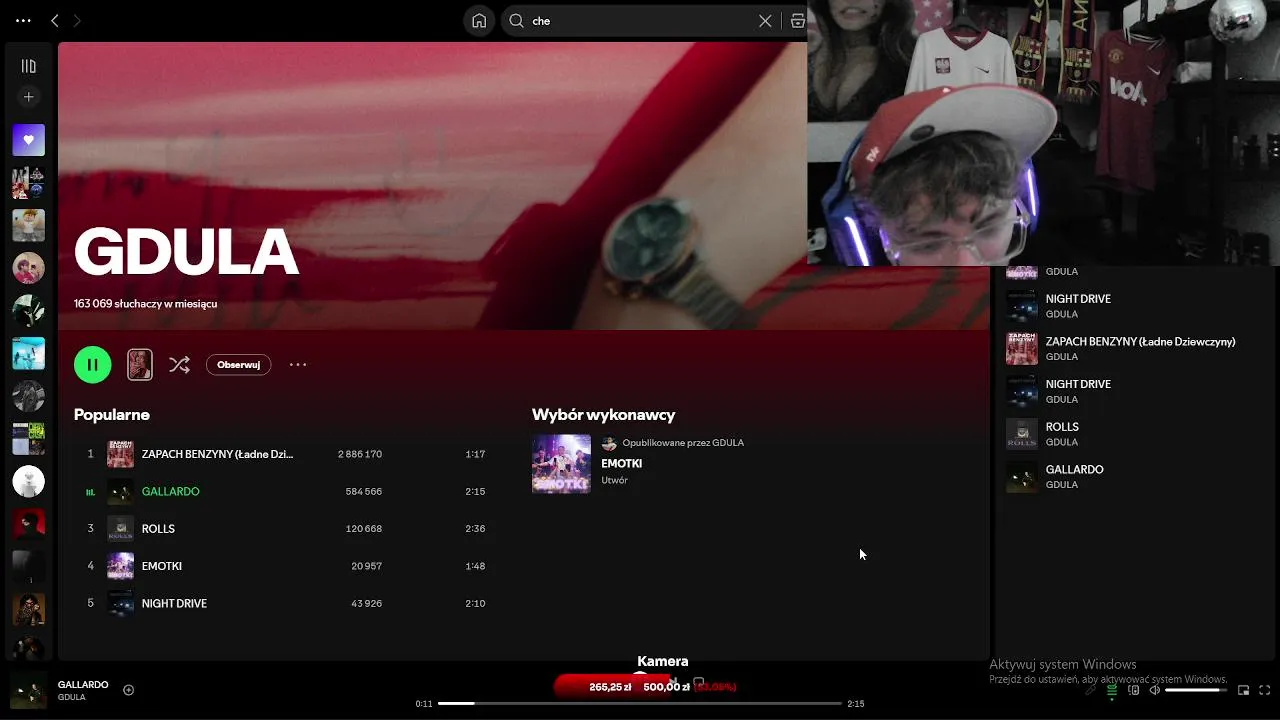Click EMOTKI cover art under Wybór wykonawcy
1280x720 pixels.
click(x=561, y=464)
